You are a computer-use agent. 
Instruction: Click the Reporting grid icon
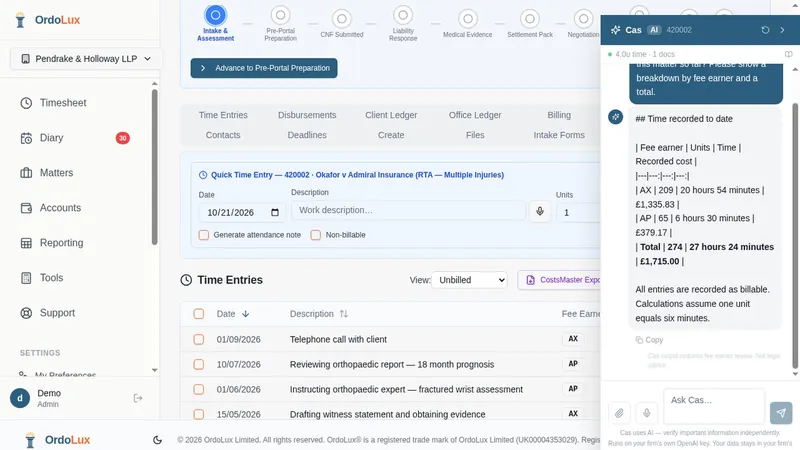tap(26, 243)
